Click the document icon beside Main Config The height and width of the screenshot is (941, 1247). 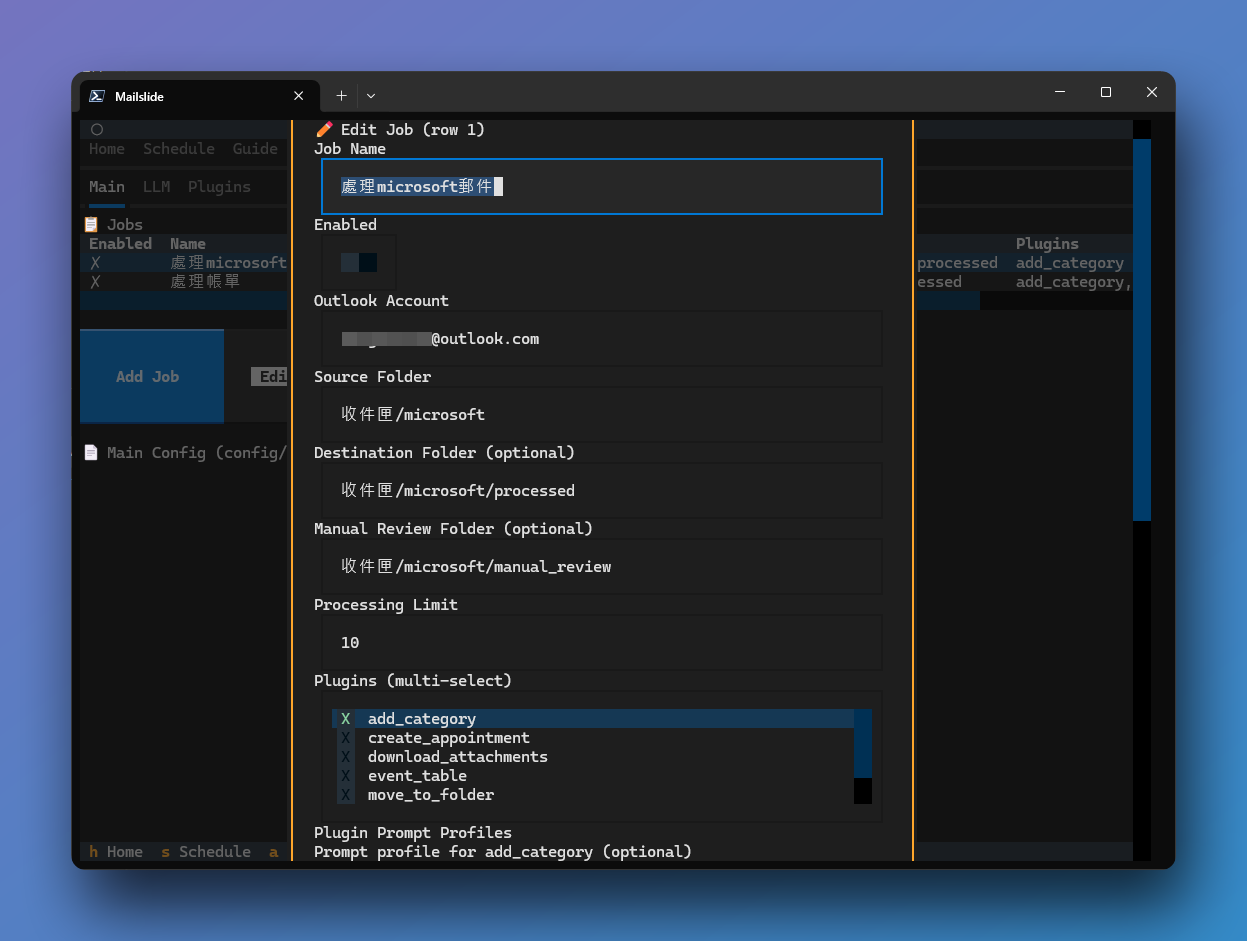pyautogui.click(x=90, y=452)
